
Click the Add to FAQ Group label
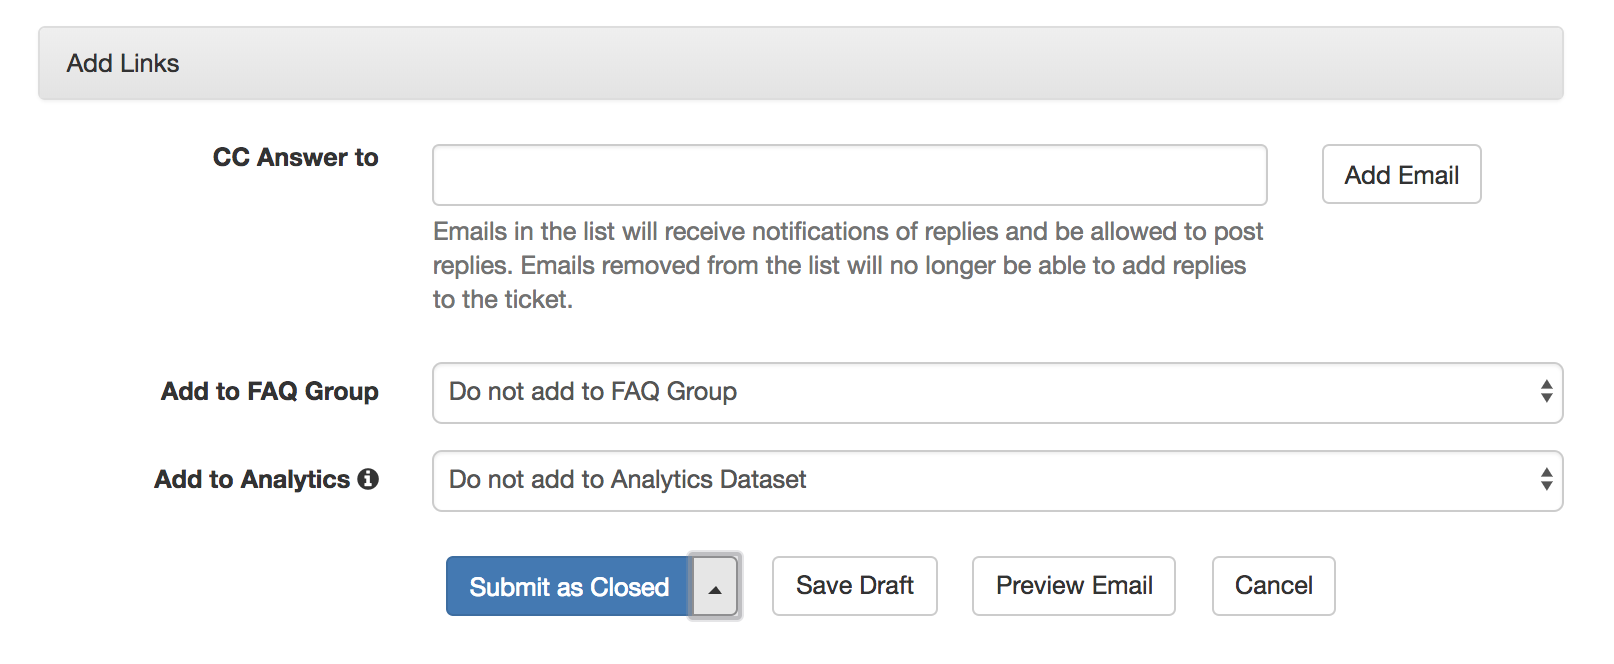point(270,392)
